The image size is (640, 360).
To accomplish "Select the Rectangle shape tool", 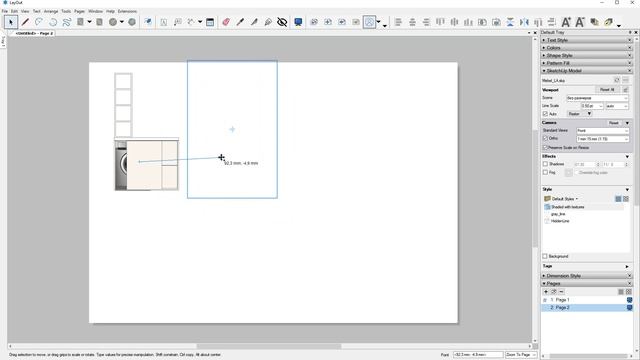I will 80,22.
